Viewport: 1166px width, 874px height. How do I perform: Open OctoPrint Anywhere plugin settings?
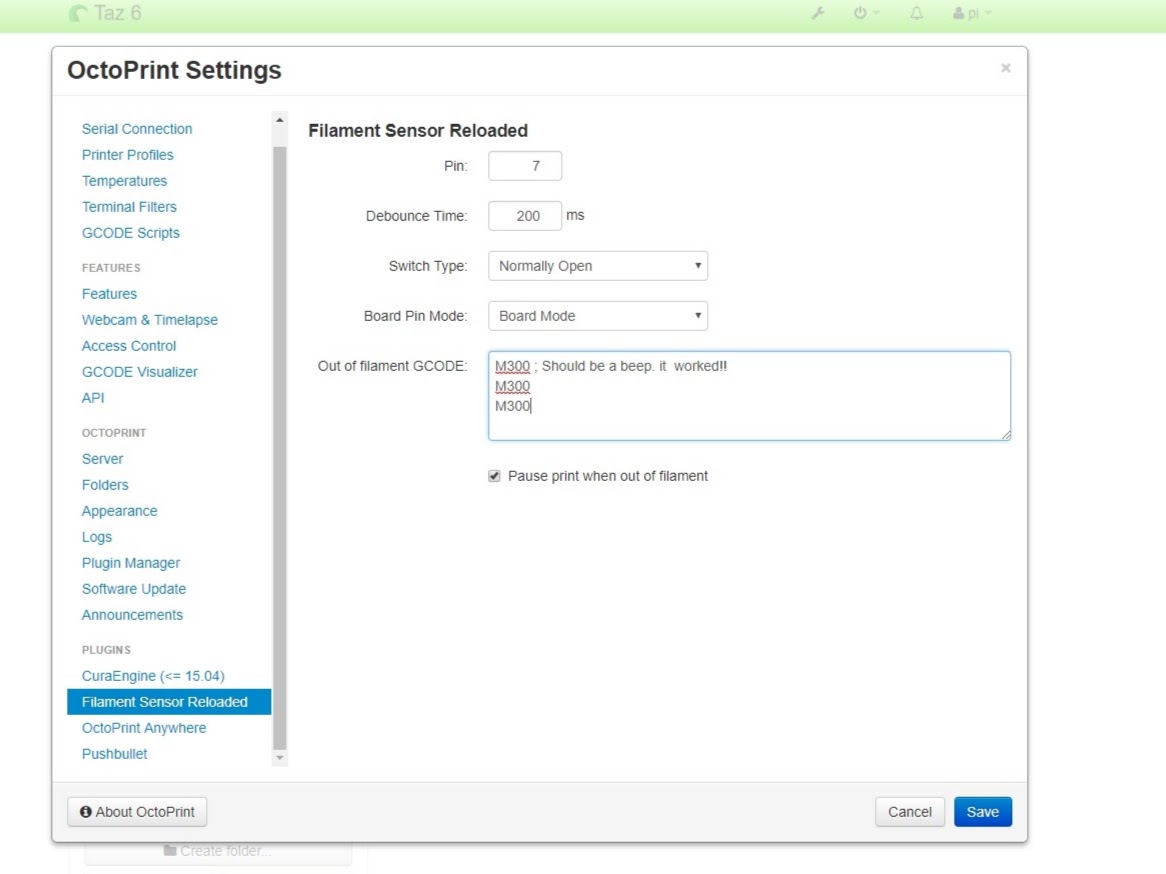(144, 728)
